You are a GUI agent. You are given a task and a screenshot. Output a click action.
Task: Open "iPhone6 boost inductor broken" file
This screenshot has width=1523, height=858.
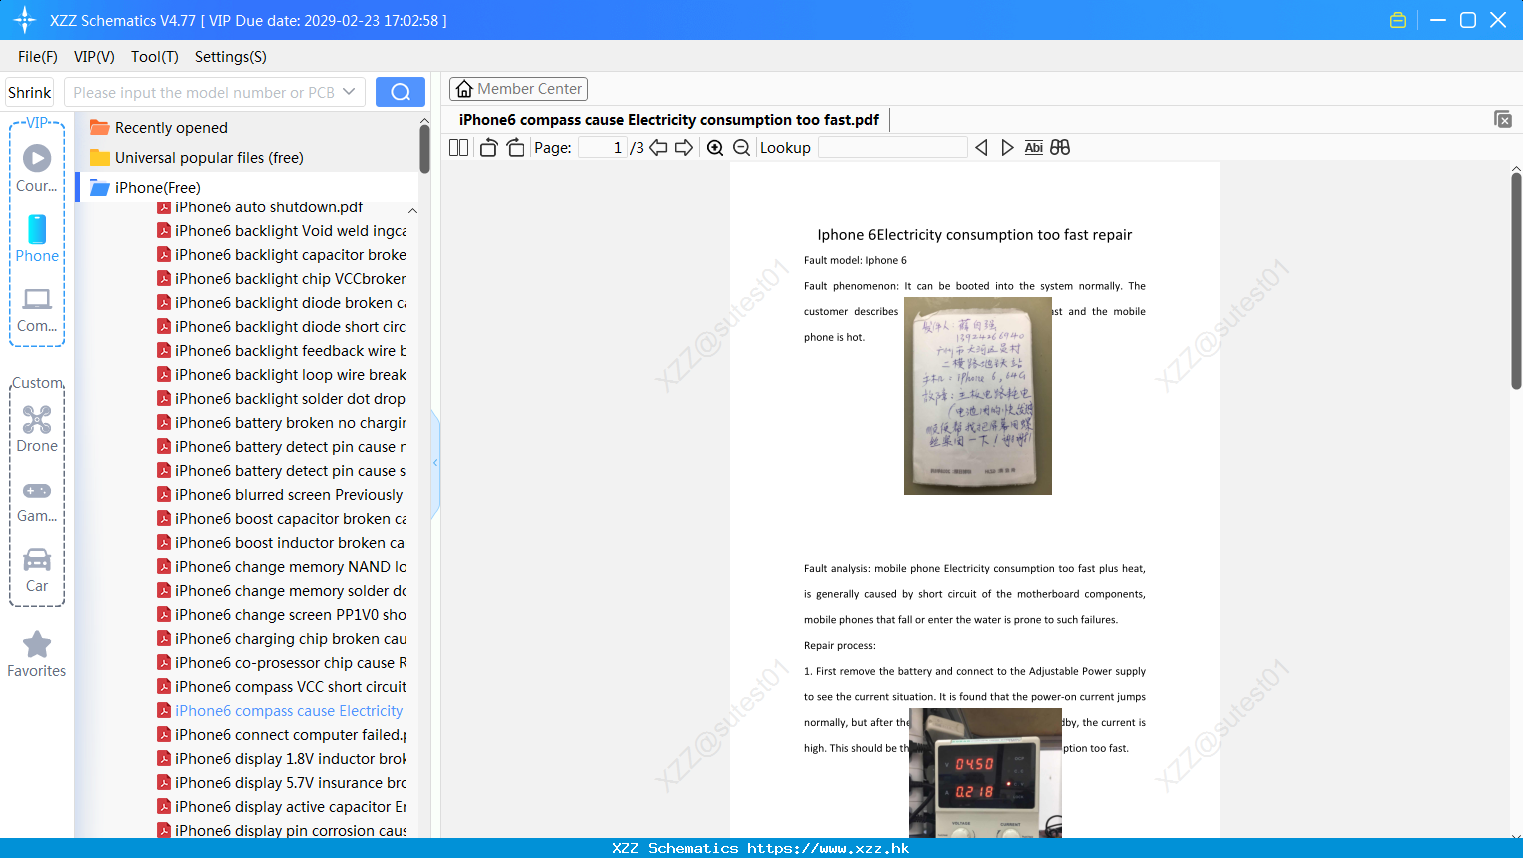pyautogui.click(x=281, y=543)
